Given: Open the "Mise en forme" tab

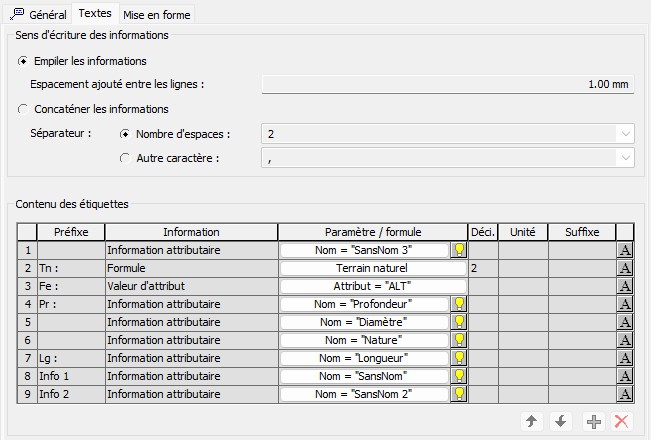Looking at the screenshot, I should (156, 15).
